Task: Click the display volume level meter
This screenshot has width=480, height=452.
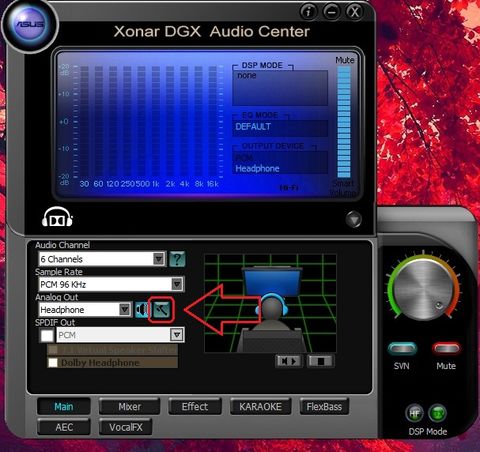Action: [344, 122]
